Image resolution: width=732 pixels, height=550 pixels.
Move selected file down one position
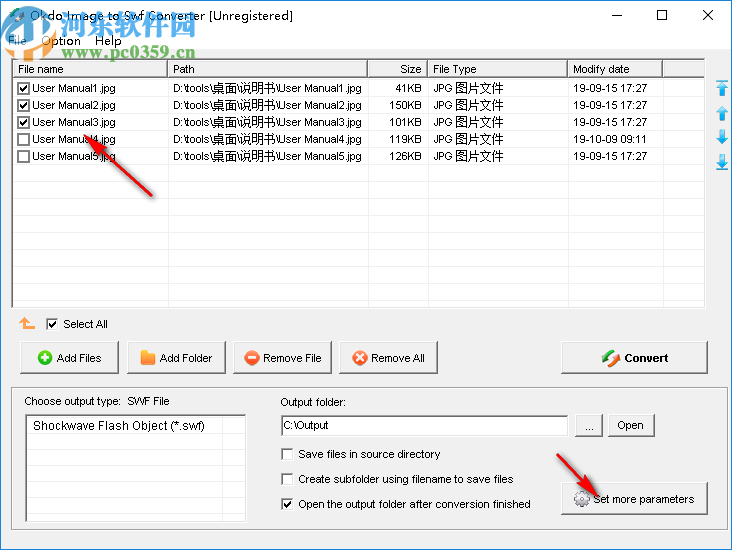click(722, 137)
